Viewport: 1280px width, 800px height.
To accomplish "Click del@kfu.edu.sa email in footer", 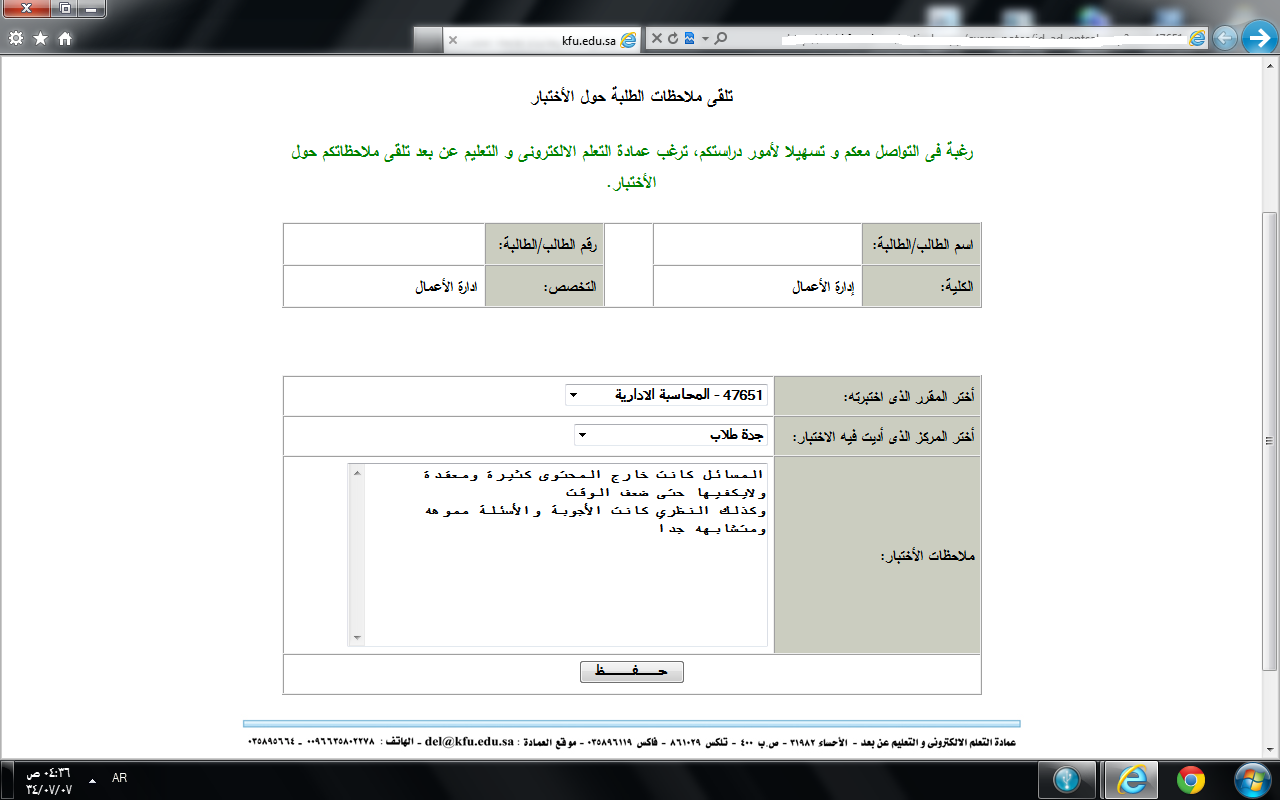I will coord(469,742).
